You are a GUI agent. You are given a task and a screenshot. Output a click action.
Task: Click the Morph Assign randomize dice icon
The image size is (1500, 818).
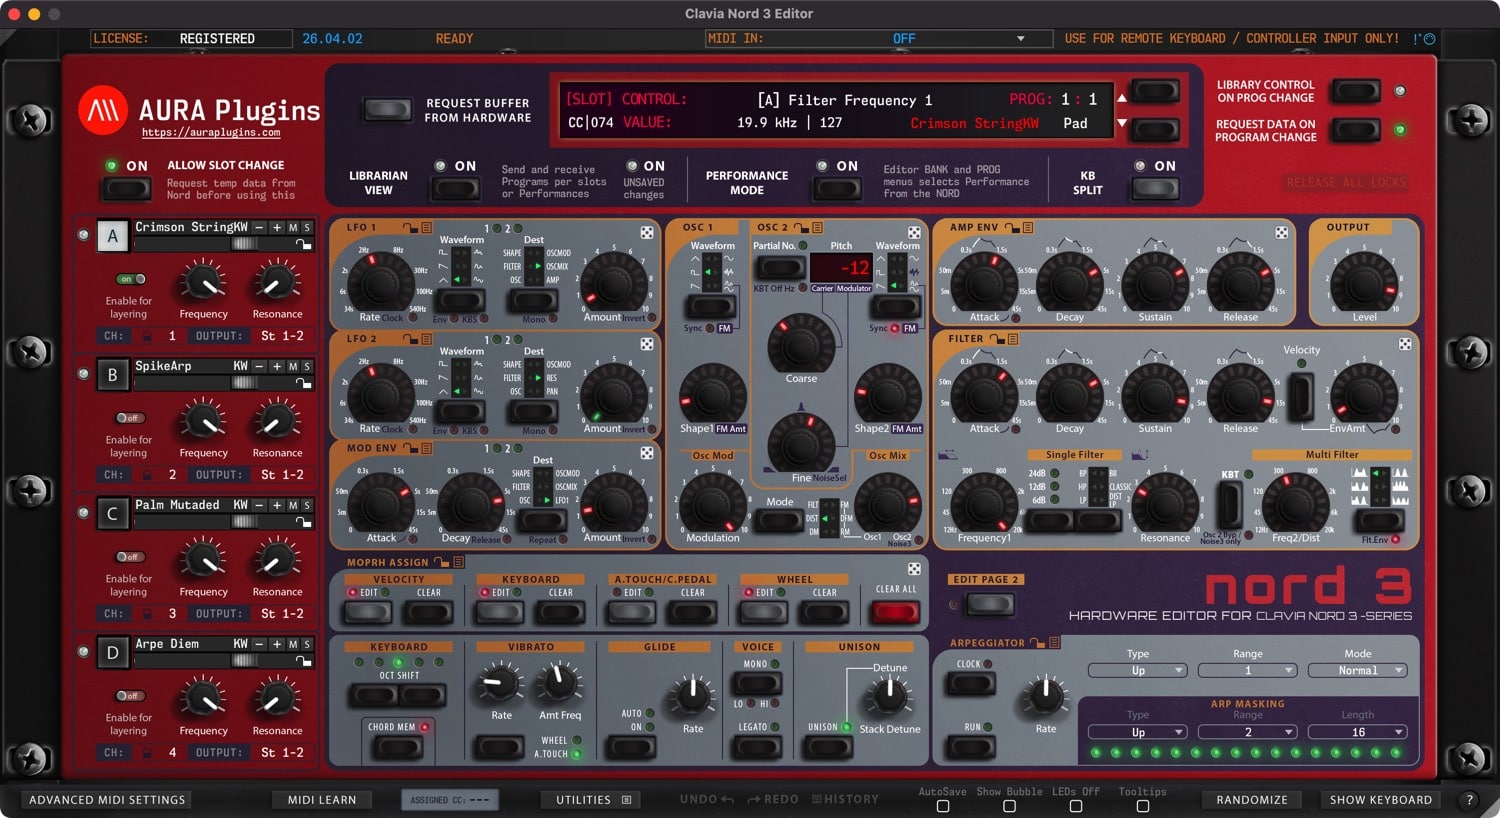click(914, 569)
